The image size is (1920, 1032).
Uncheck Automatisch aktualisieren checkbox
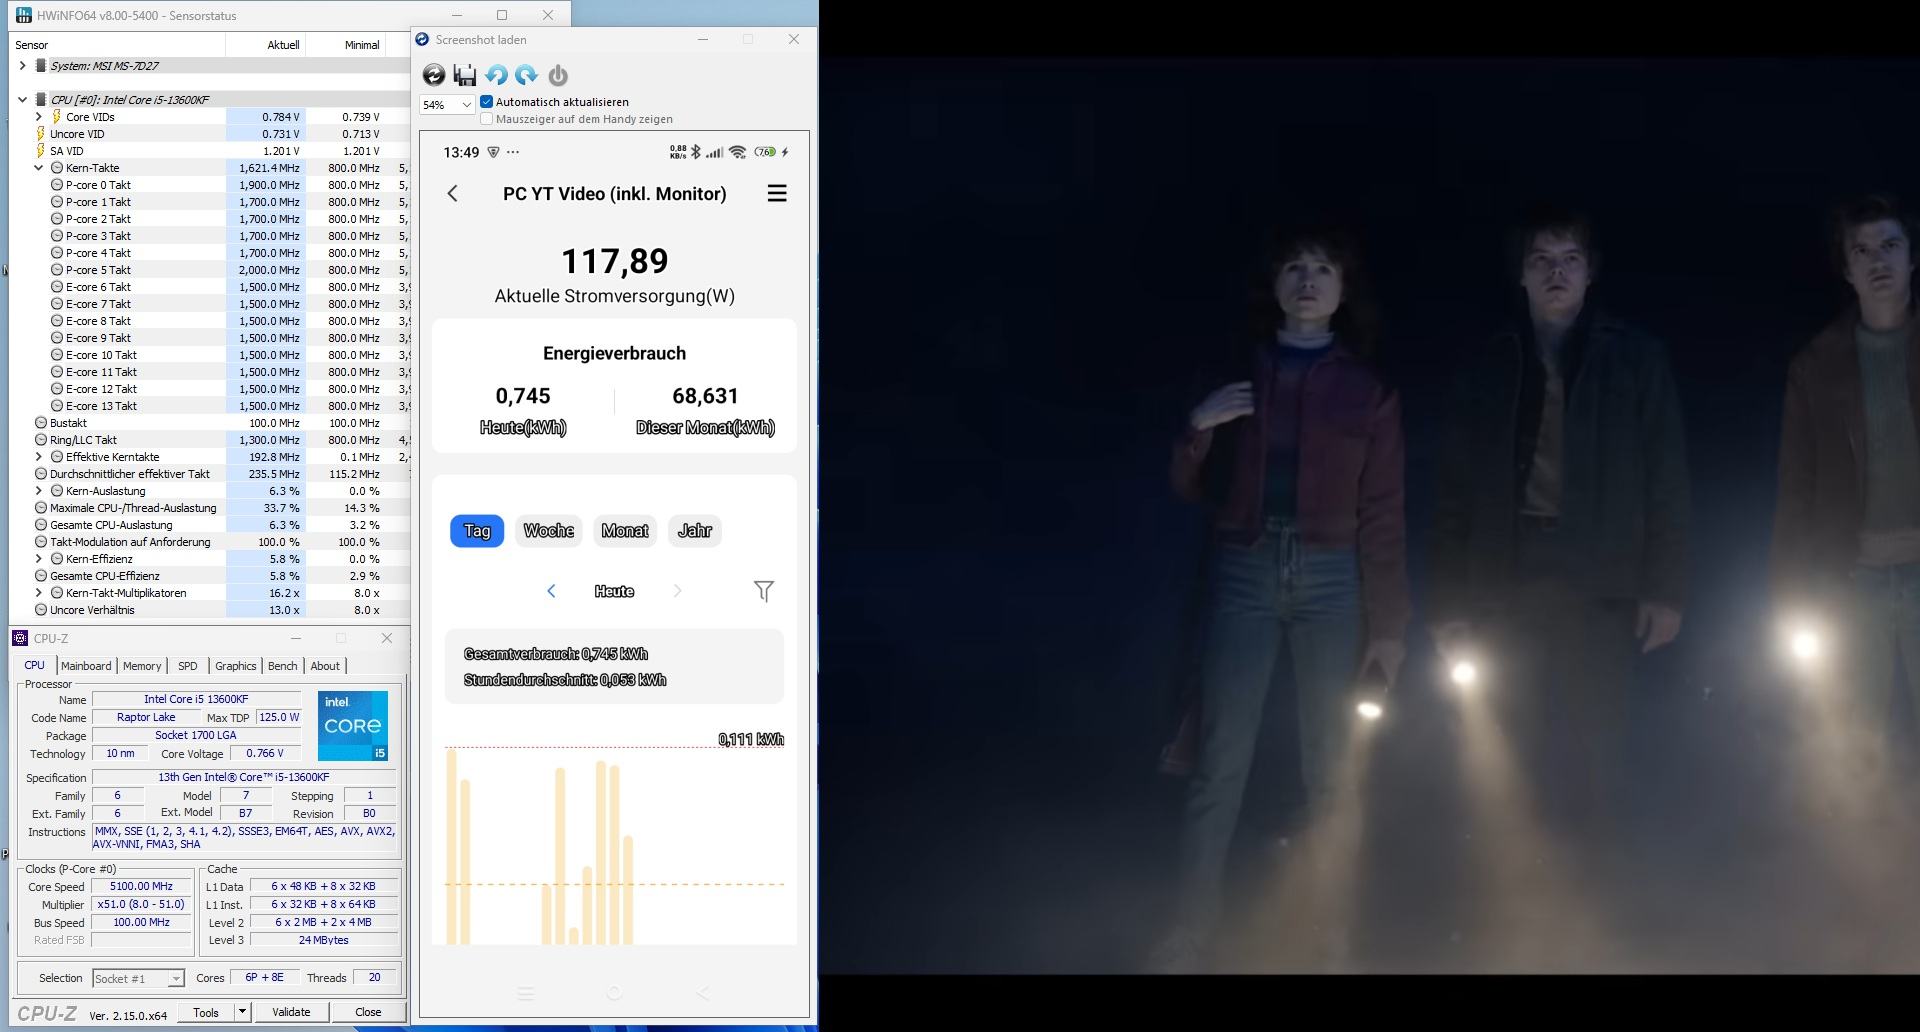point(487,102)
